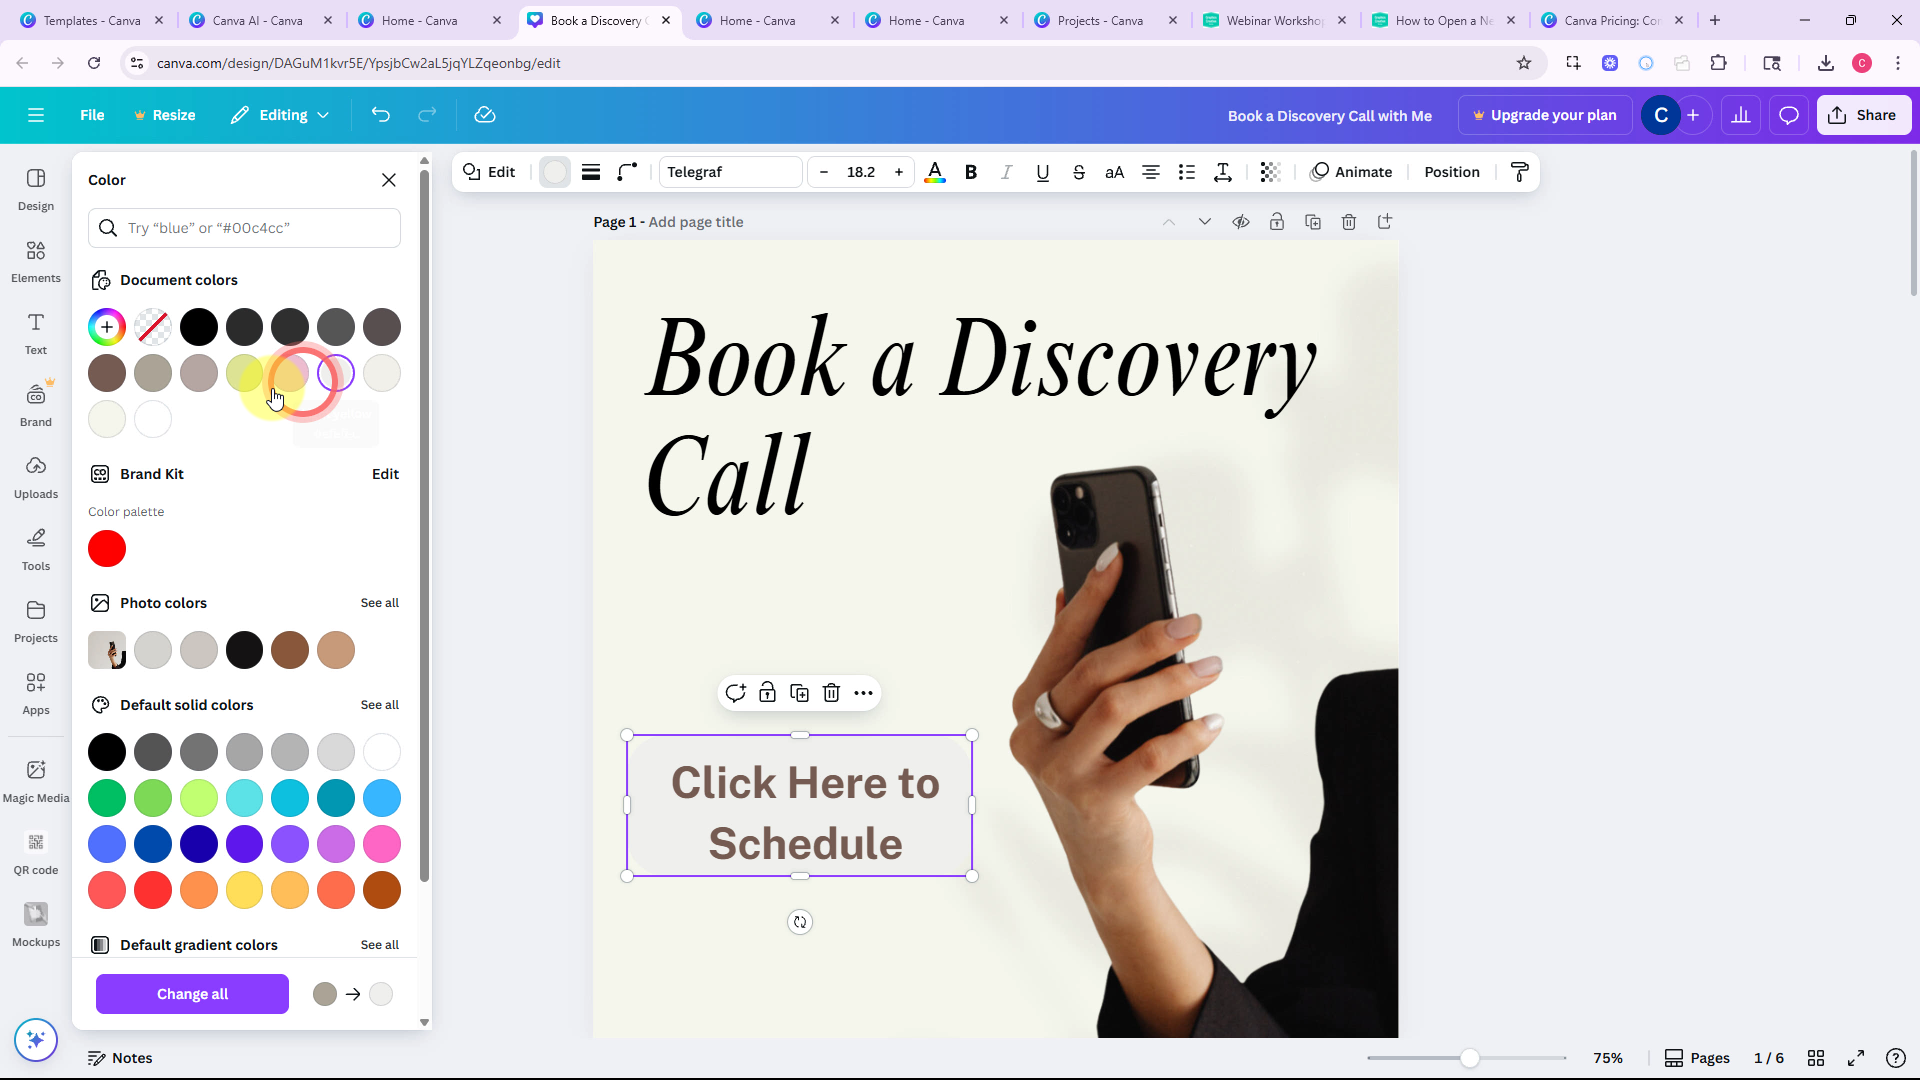Adjust the zoom slider handle
The width and height of the screenshot is (1920, 1080).
(x=1469, y=1058)
